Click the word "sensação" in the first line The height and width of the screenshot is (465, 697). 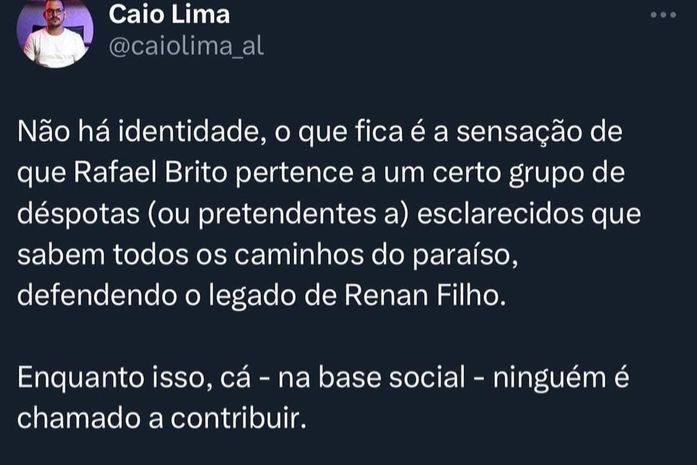[519, 132]
